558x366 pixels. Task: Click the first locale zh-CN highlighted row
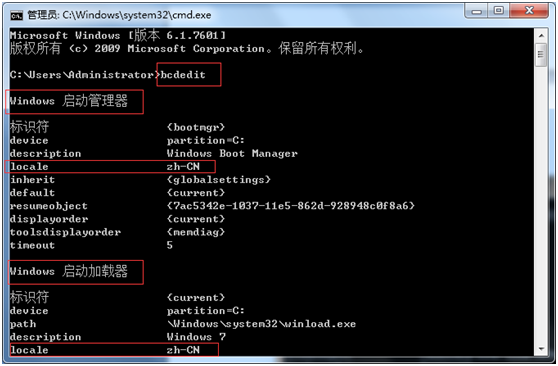pos(110,167)
